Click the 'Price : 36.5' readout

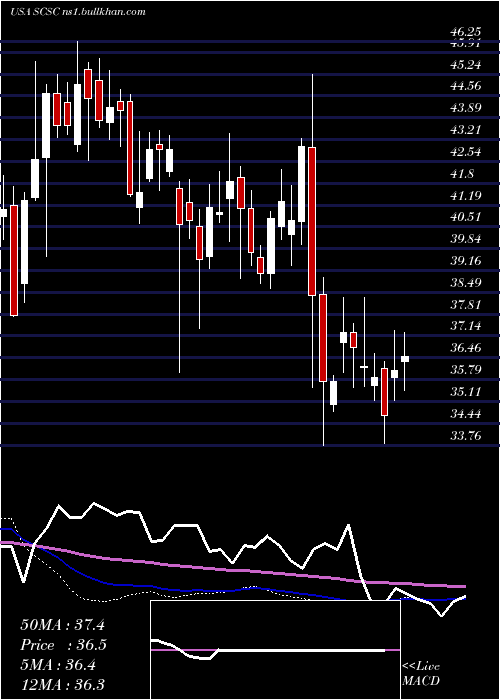tap(63, 645)
